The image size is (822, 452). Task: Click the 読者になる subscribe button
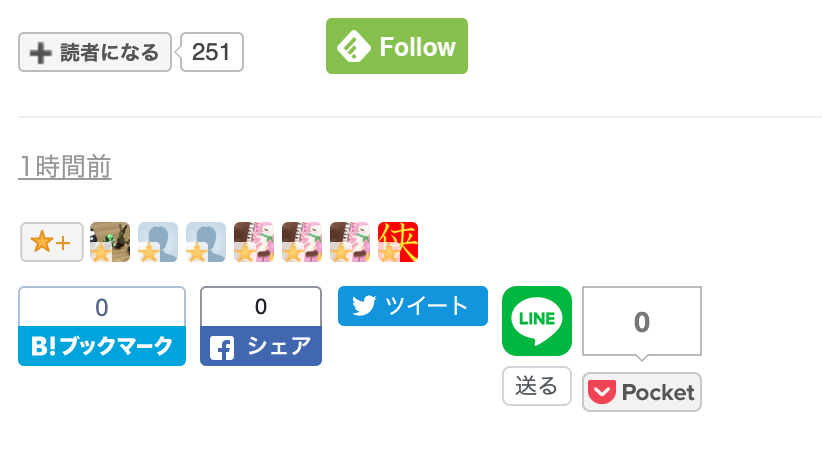pyautogui.click(x=95, y=52)
